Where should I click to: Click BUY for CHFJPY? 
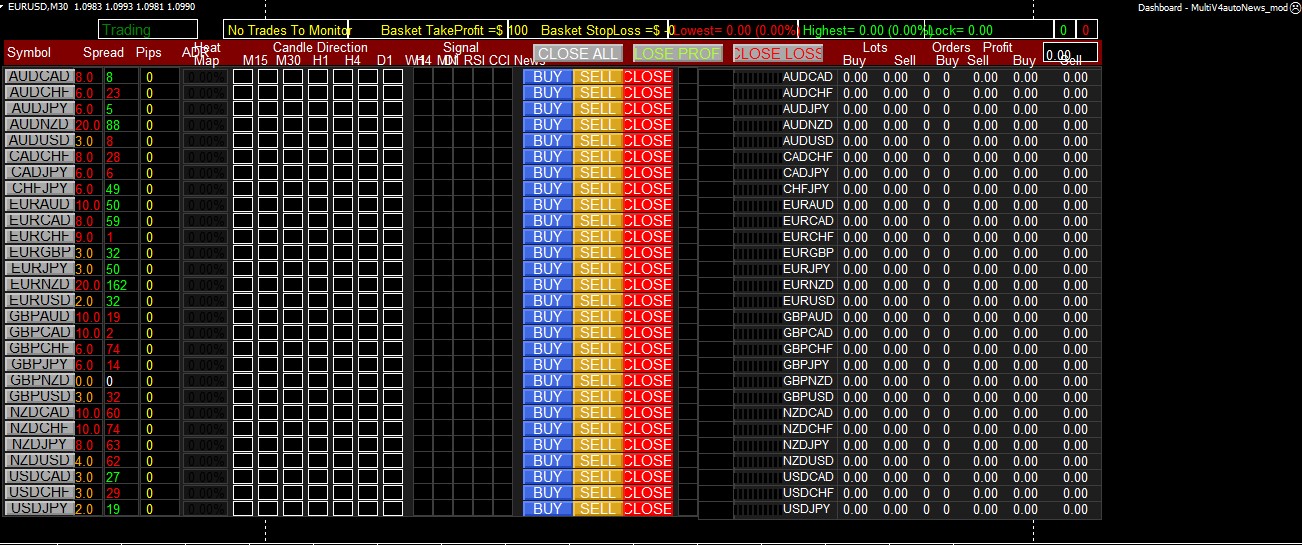[548, 188]
